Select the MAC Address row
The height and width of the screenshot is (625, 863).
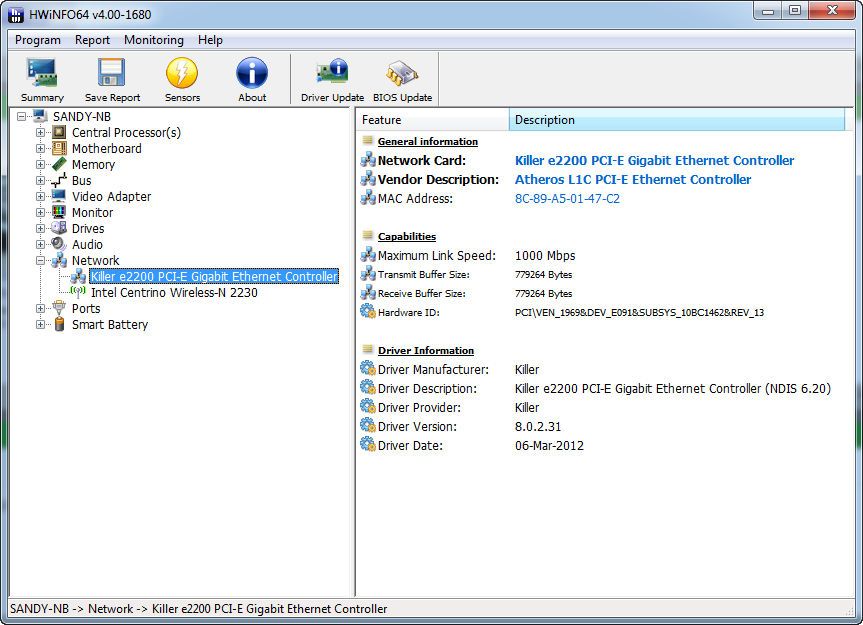click(x=415, y=199)
